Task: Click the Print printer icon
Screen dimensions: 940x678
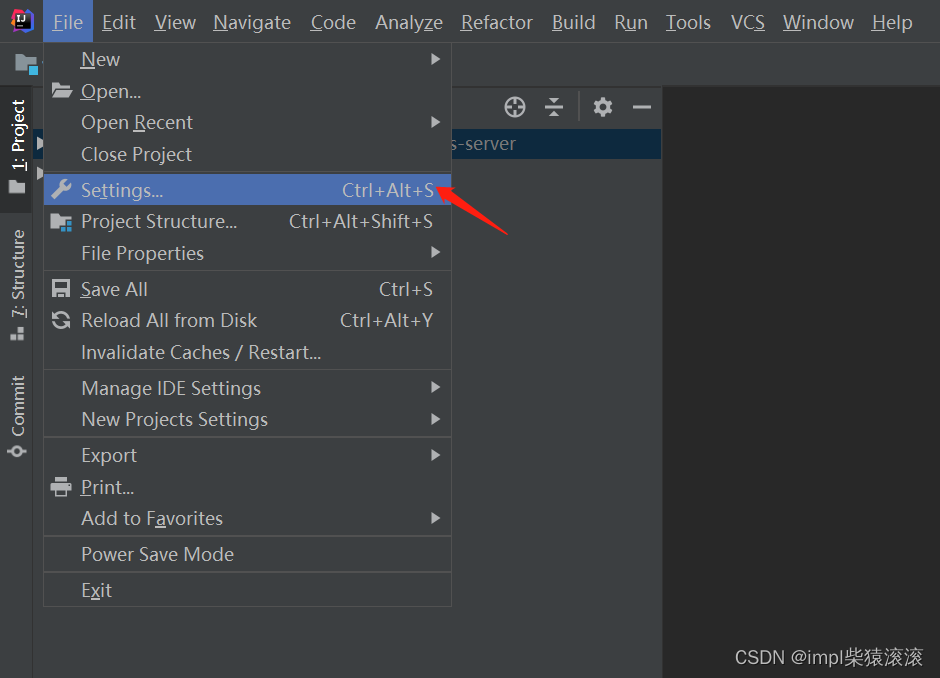Action: click(x=62, y=487)
